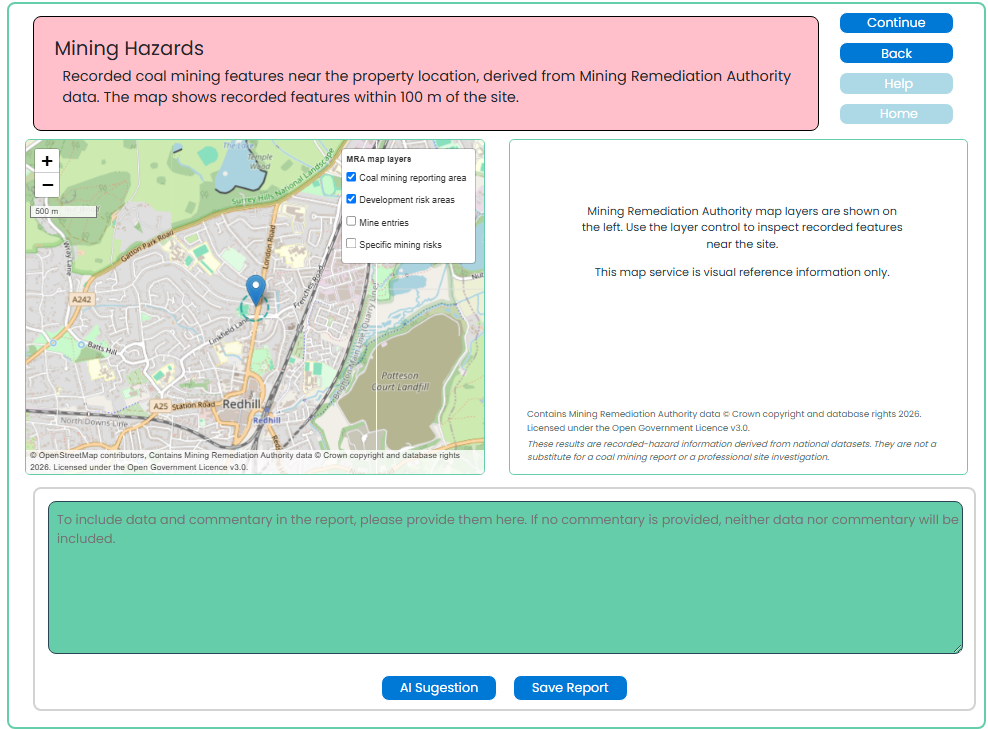Zoom in on the map
Viewport: 988px width, 729px height.
point(47,161)
